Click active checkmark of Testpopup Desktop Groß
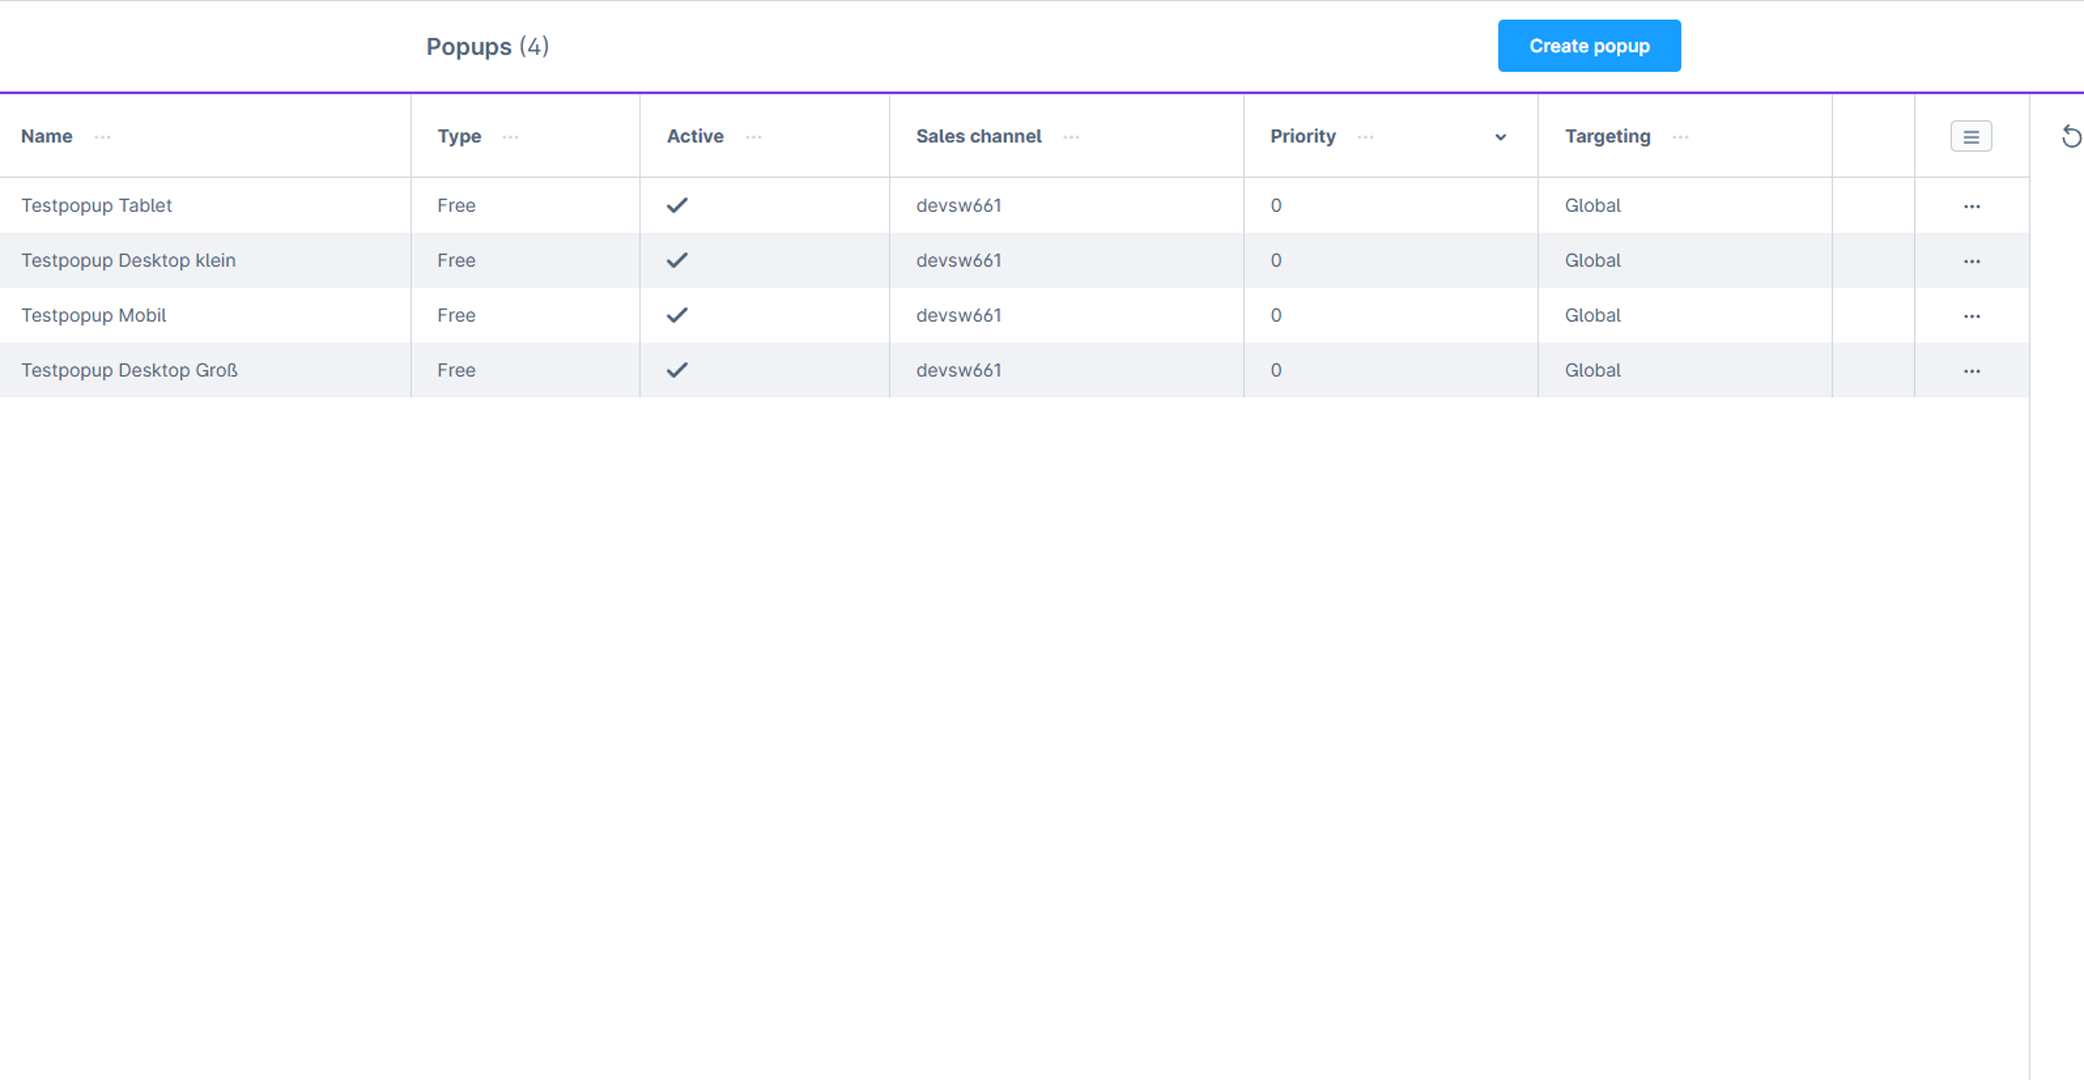 point(677,370)
